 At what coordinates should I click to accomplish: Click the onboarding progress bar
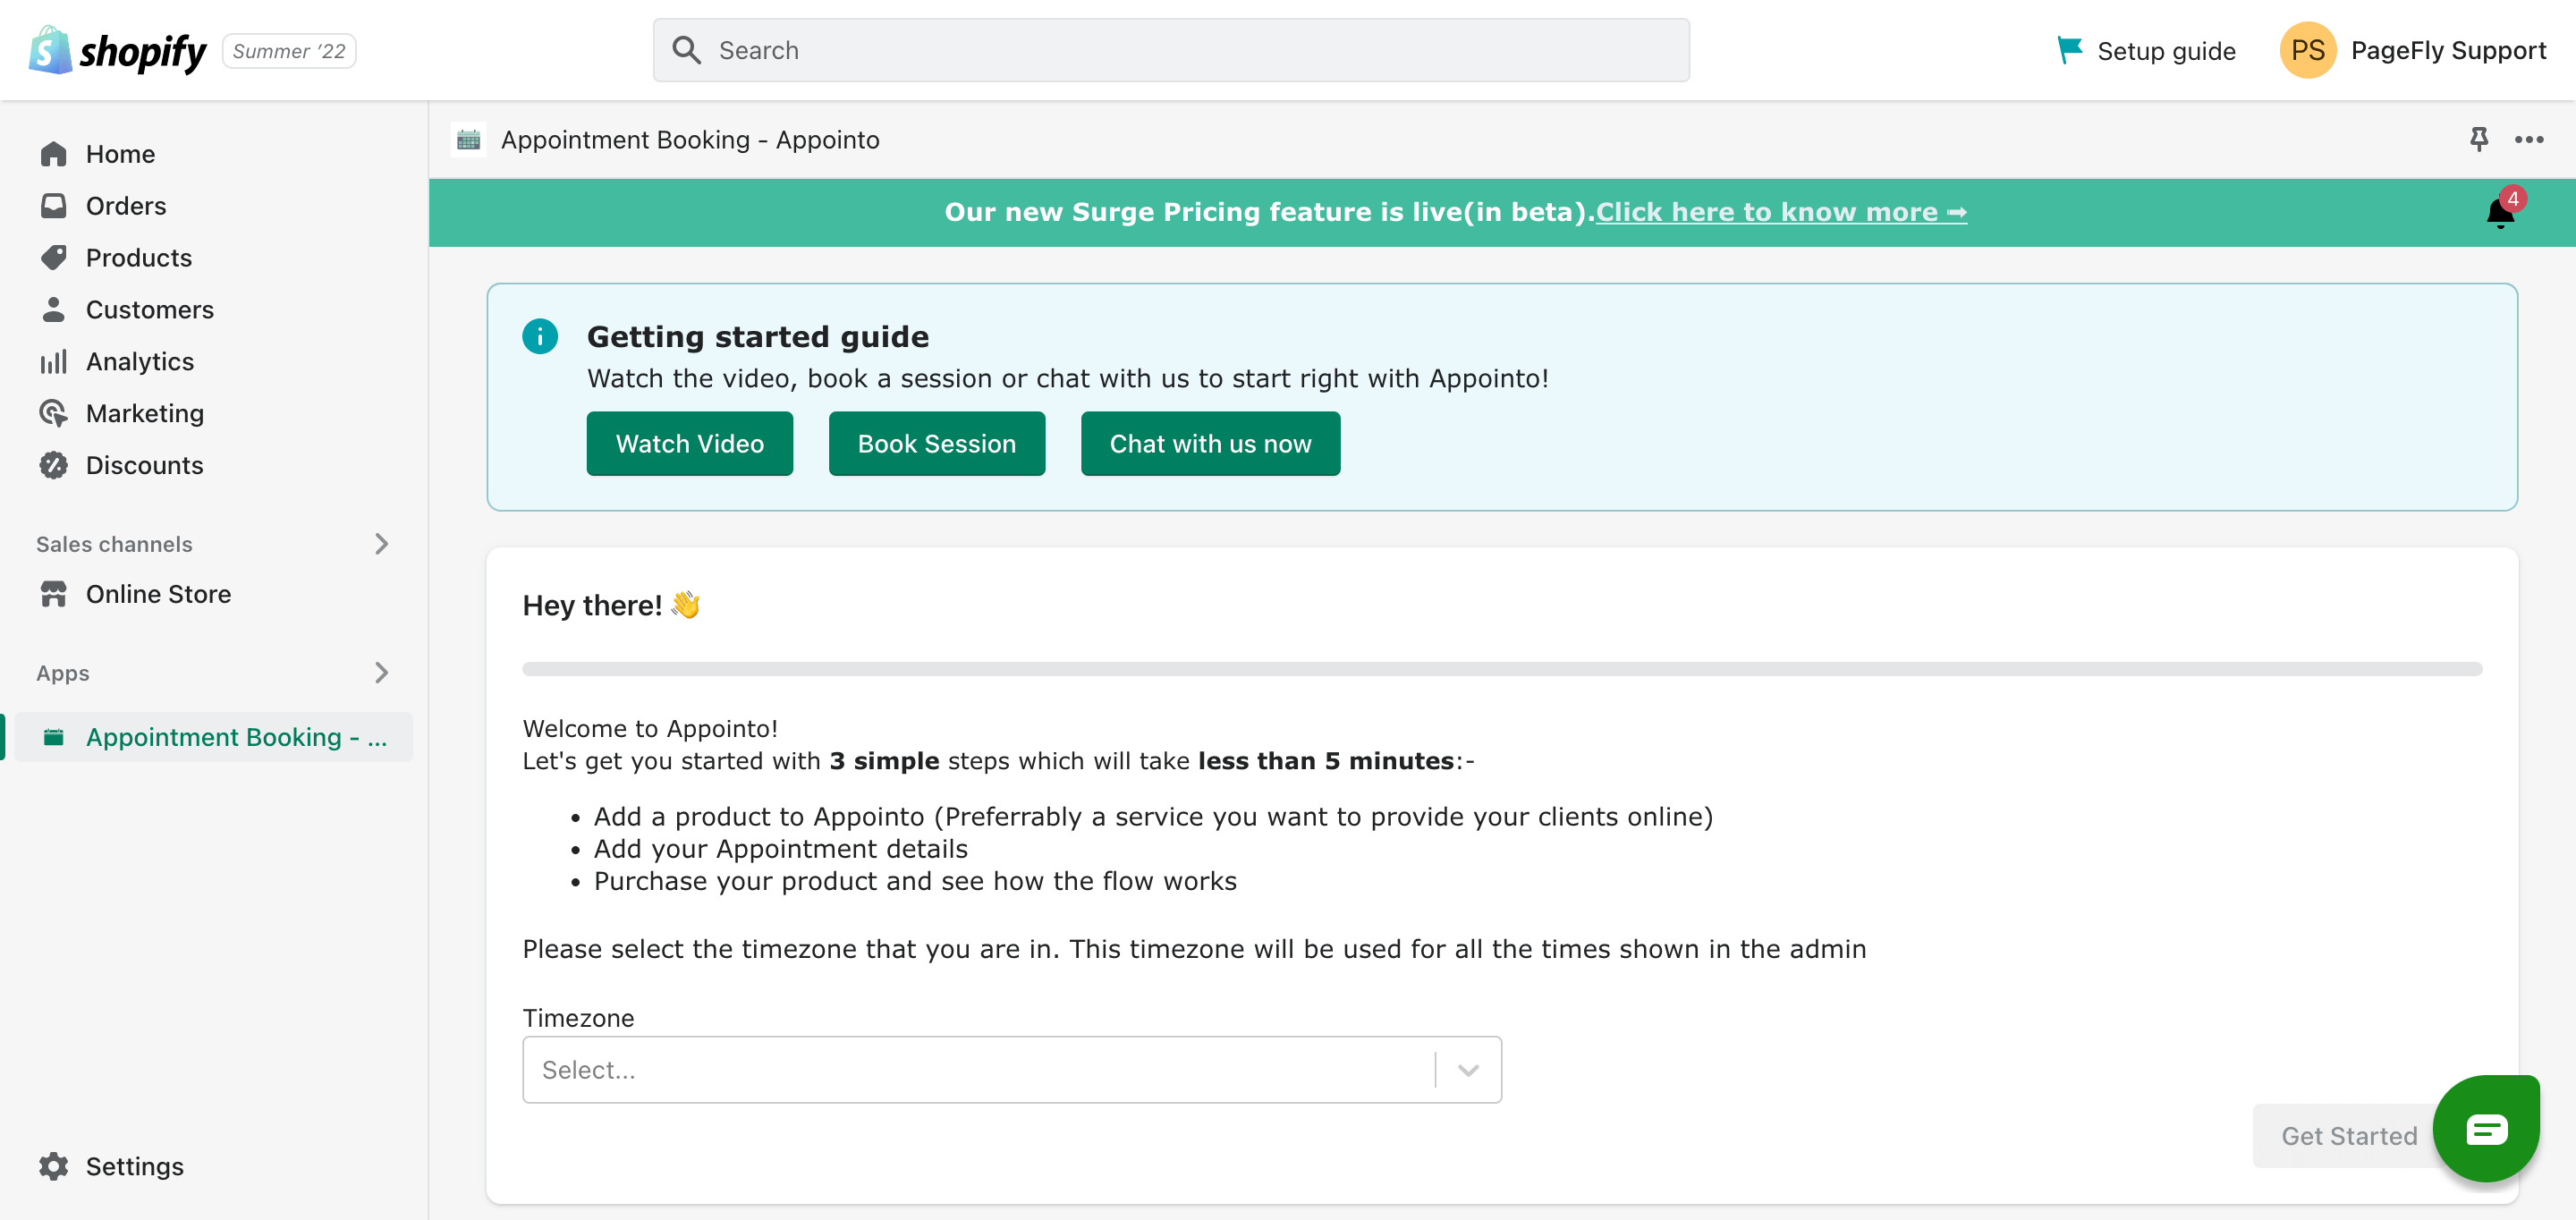click(1502, 669)
